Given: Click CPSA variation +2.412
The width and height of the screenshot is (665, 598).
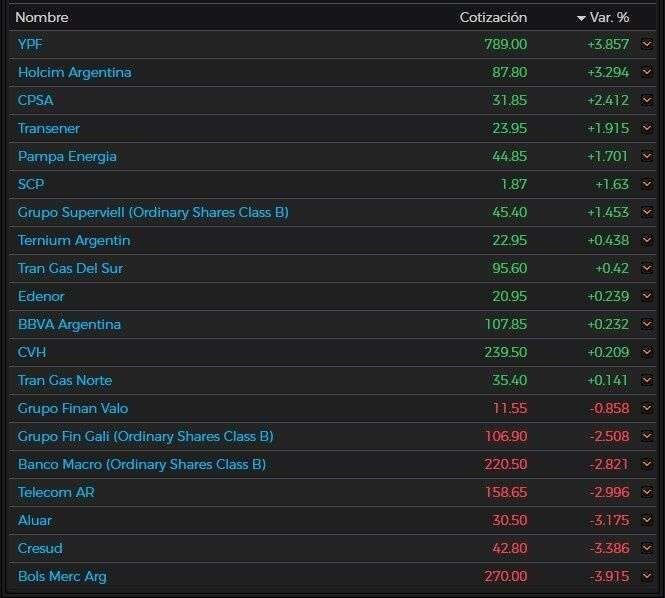Looking at the screenshot, I should click(x=608, y=100).
